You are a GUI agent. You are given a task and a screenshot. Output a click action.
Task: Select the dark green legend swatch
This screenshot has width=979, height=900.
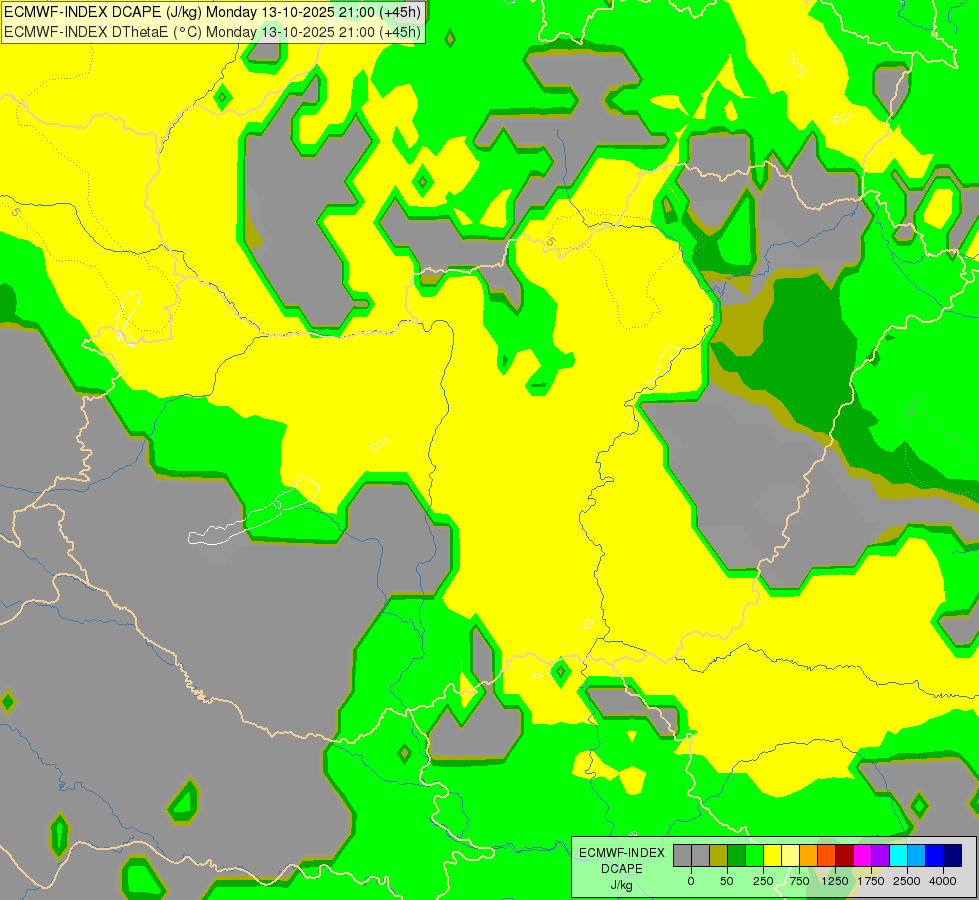click(x=736, y=855)
